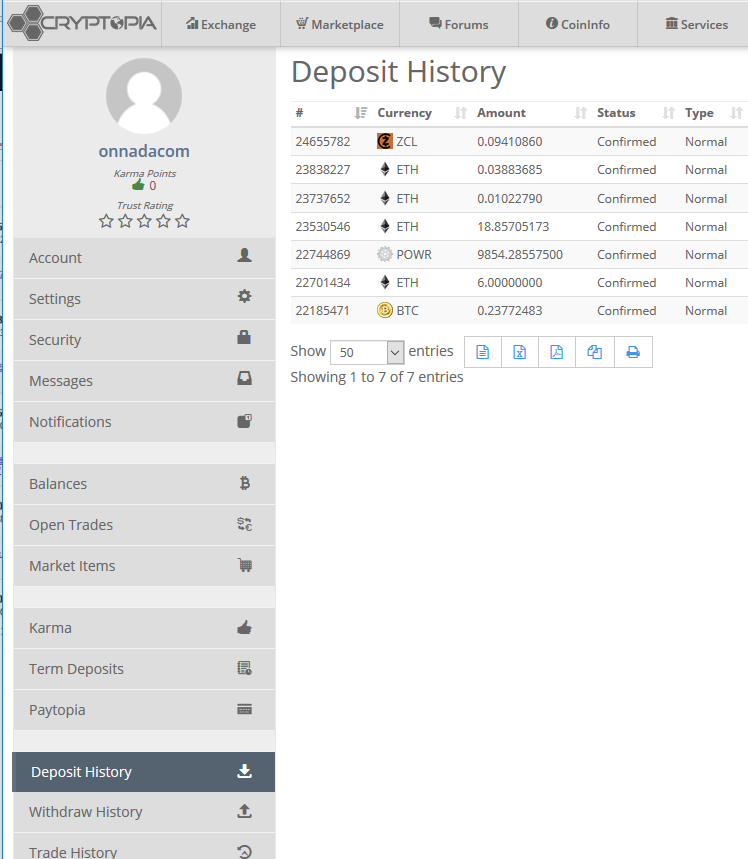Export the deposit table as PDF

pyautogui.click(x=557, y=352)
